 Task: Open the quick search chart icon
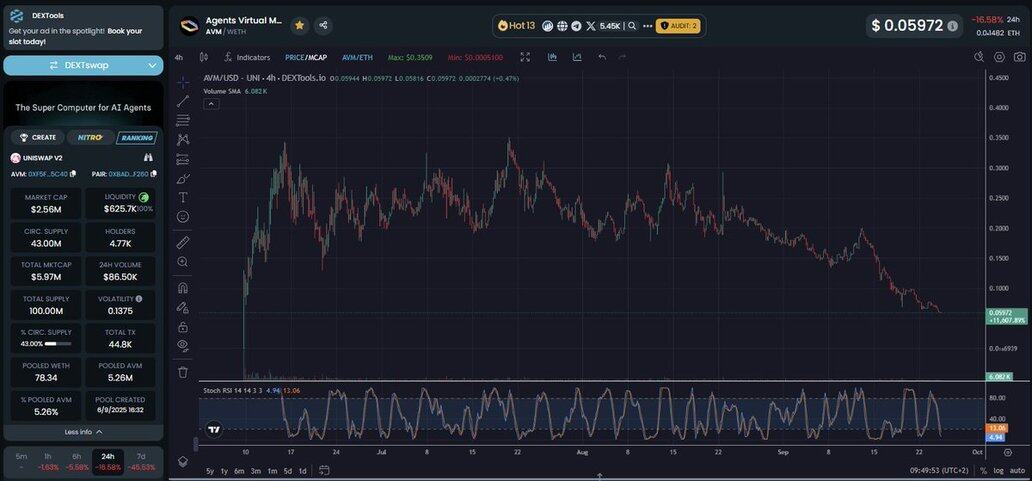[x=979, y=57]
